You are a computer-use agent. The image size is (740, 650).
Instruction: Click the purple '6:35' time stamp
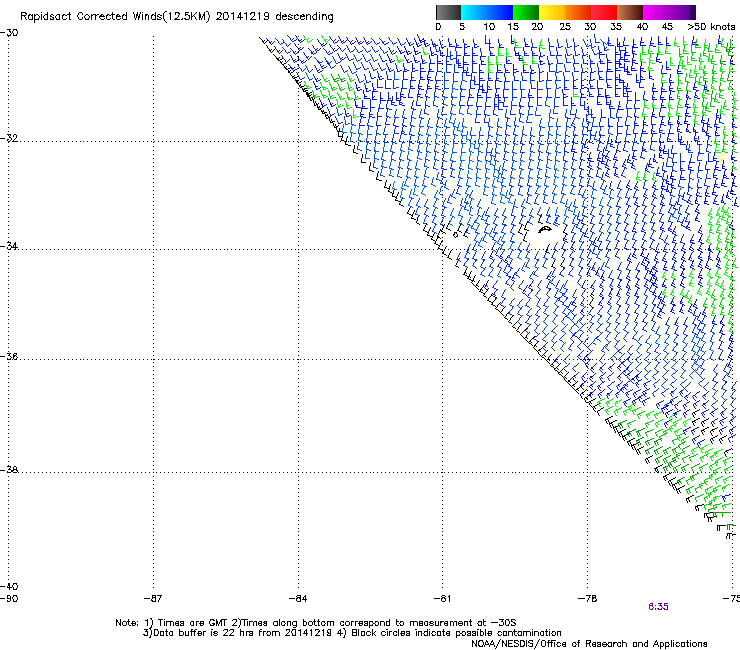658,607
